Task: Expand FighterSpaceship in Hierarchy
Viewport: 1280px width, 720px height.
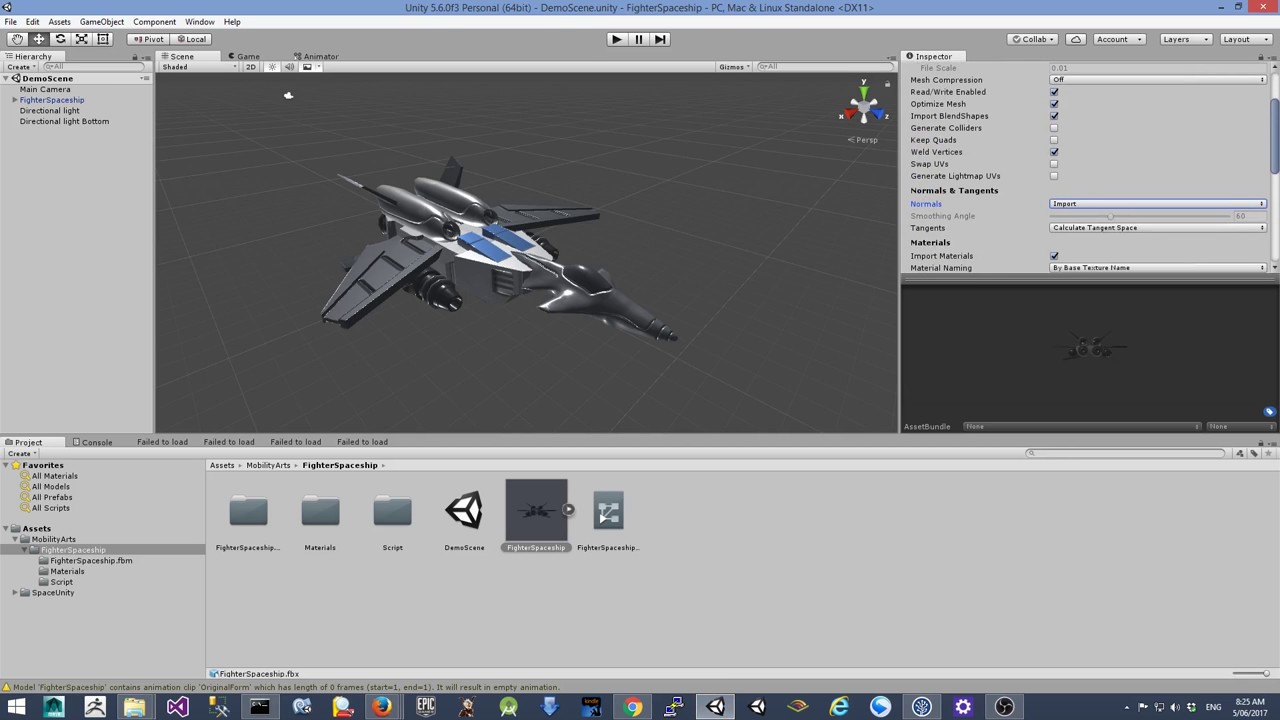Action: (x=15, y=100)
